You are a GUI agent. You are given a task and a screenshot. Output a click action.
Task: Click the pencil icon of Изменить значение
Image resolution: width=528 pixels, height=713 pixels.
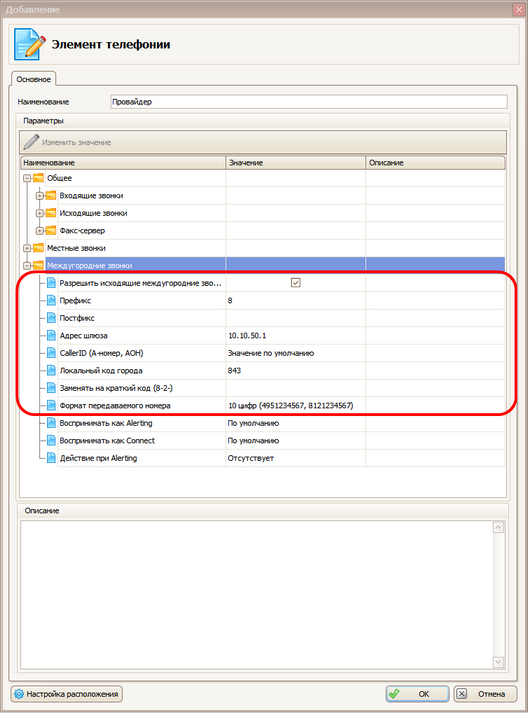point(31,142)
